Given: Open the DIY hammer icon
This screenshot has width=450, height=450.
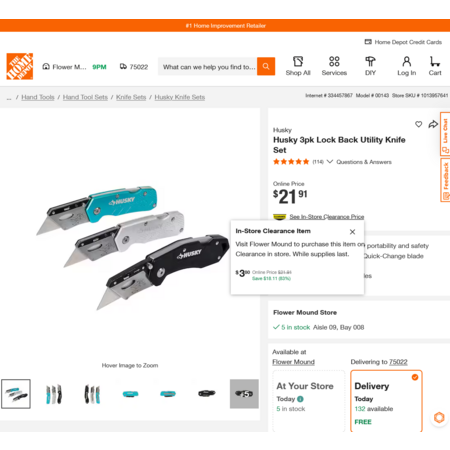Looking at the screenshot, I should tap(370, 62).
